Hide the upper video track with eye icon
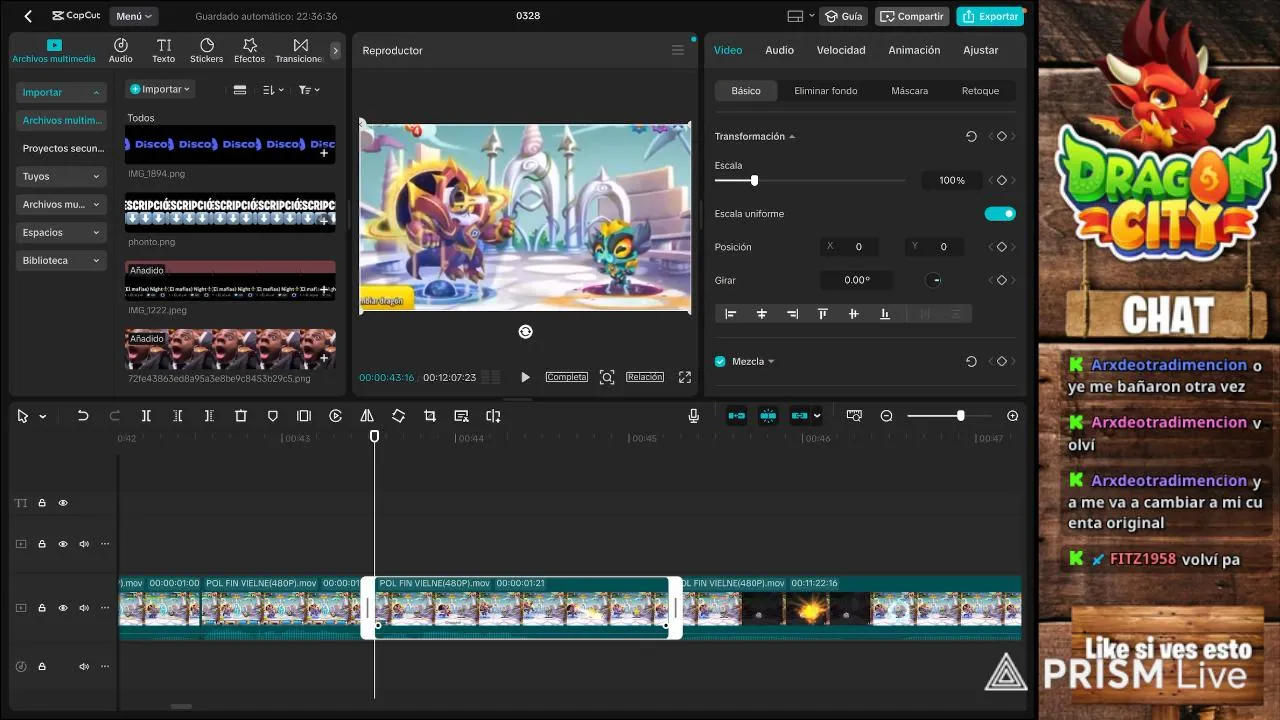This screenshot has width=1280, height=720. click(63, 544)
